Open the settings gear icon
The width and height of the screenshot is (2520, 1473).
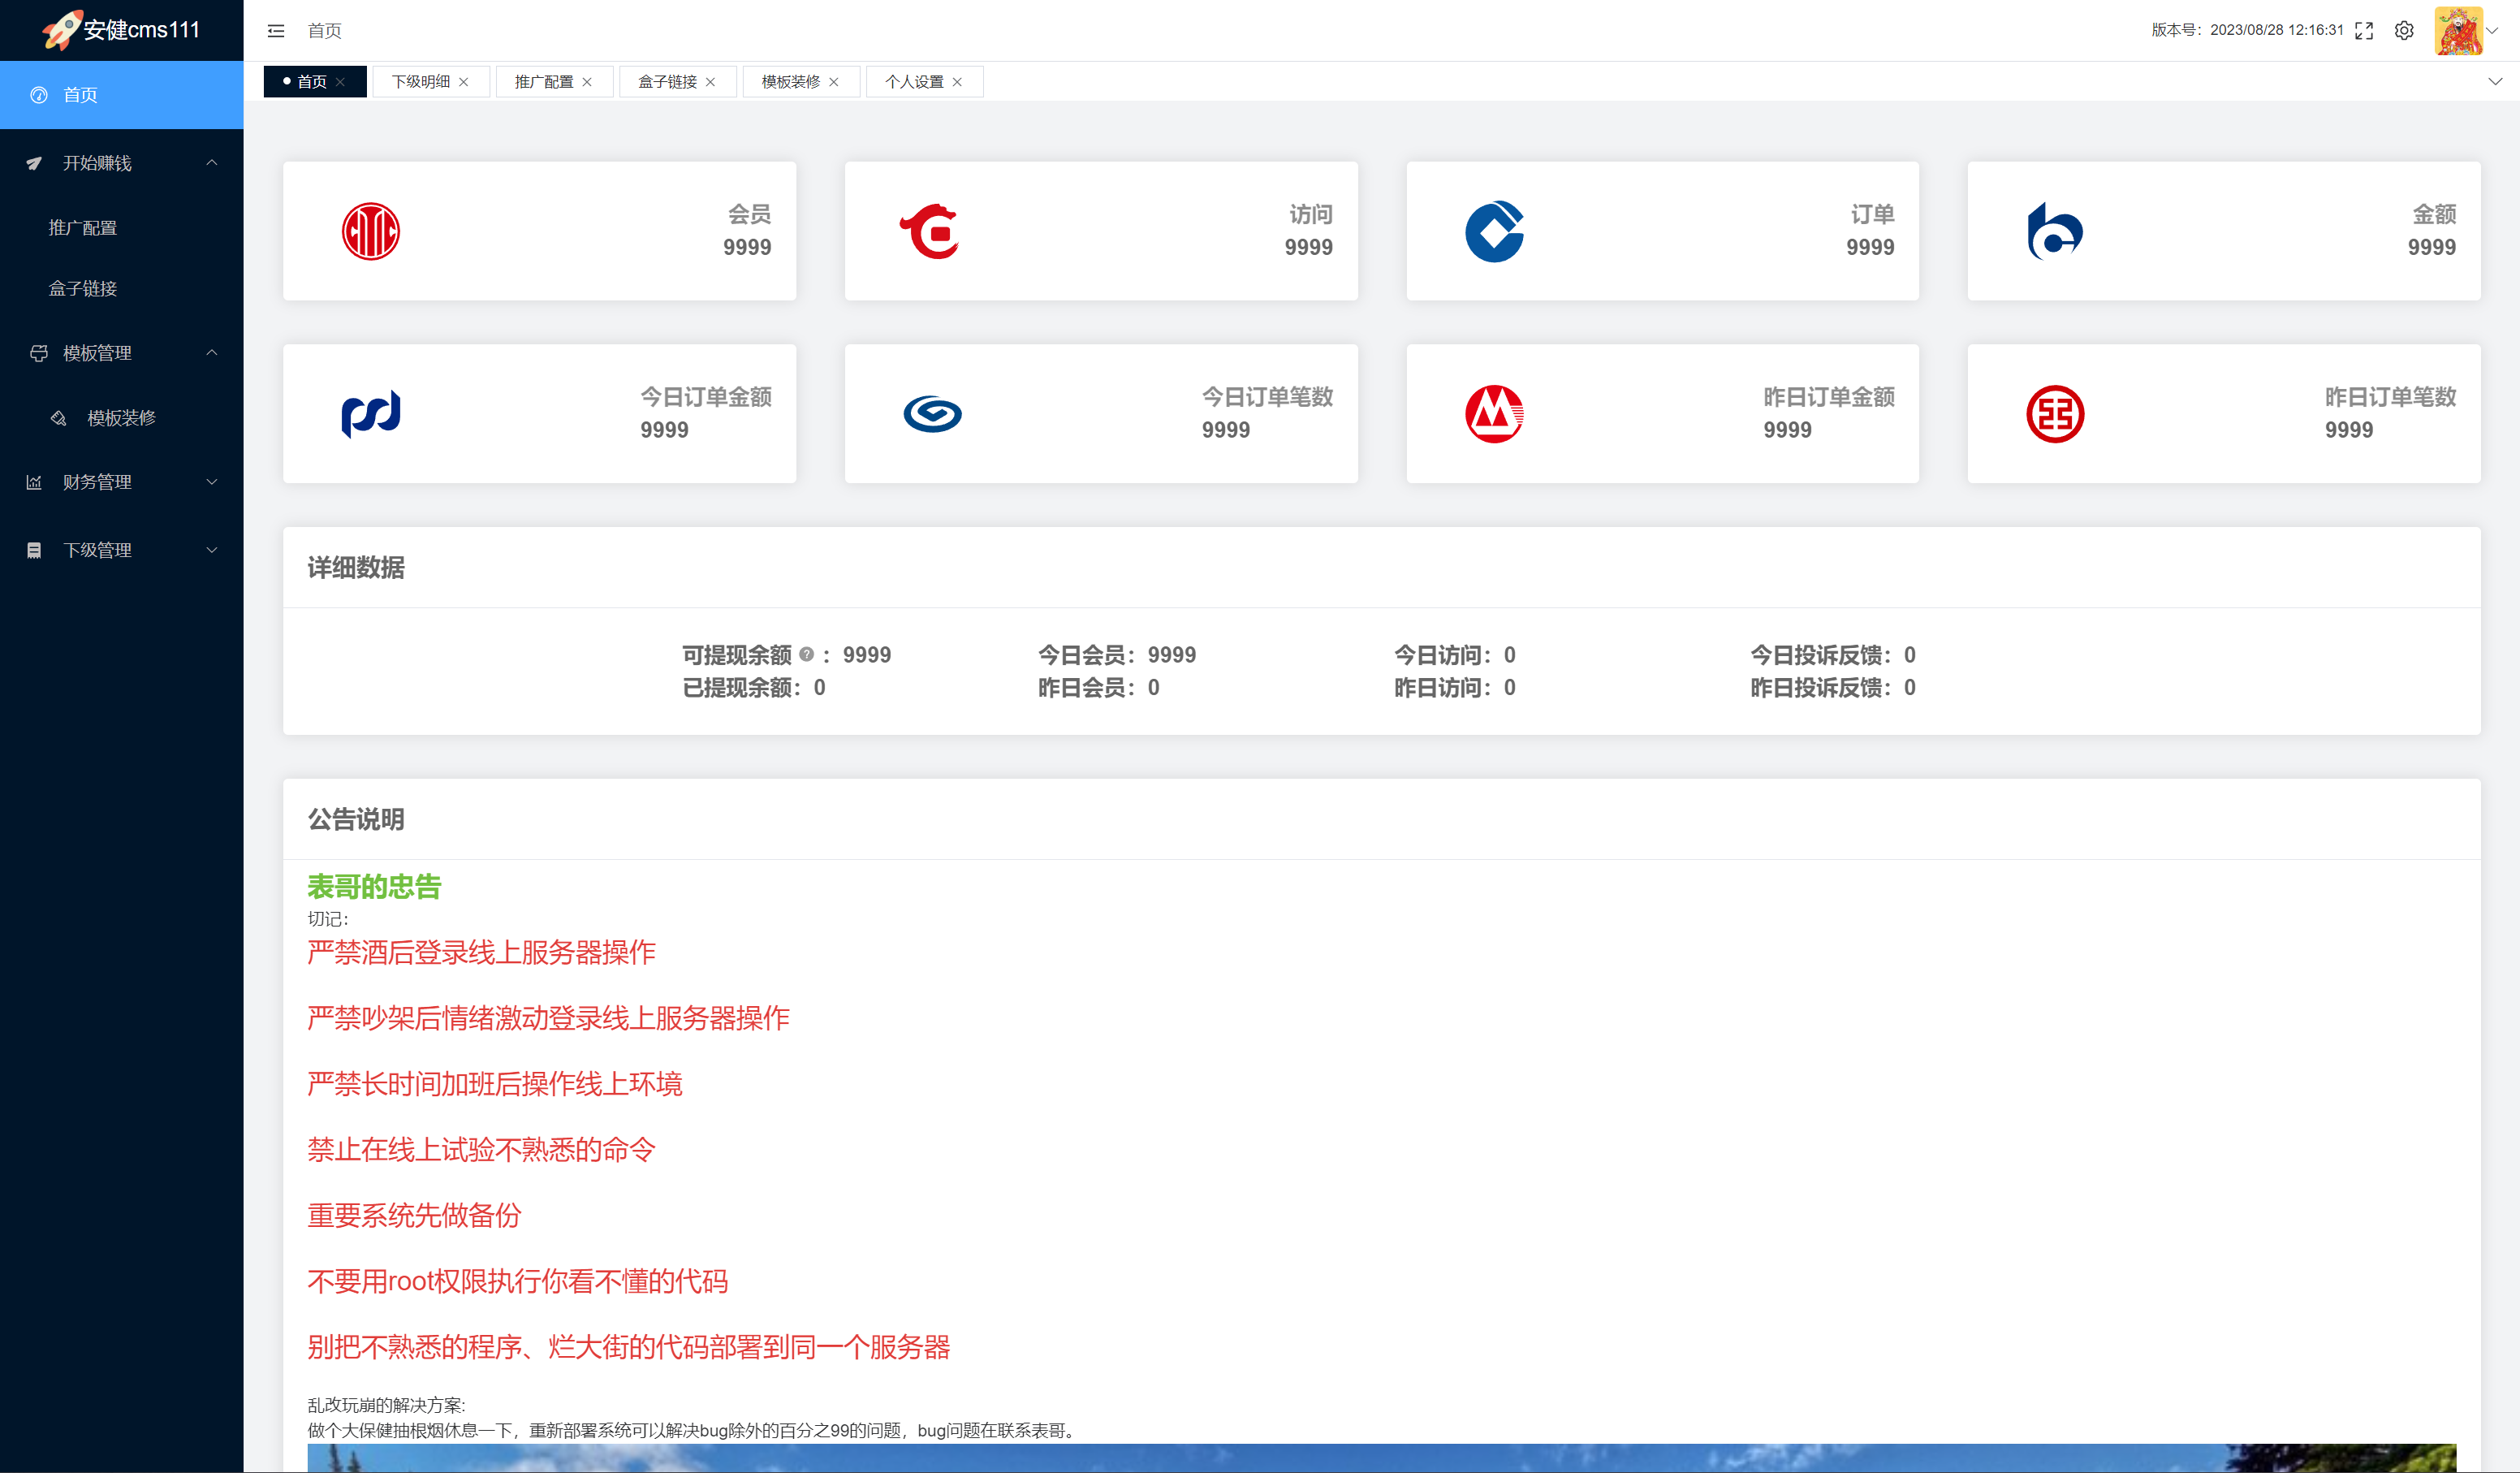(x=2404, y=31)
